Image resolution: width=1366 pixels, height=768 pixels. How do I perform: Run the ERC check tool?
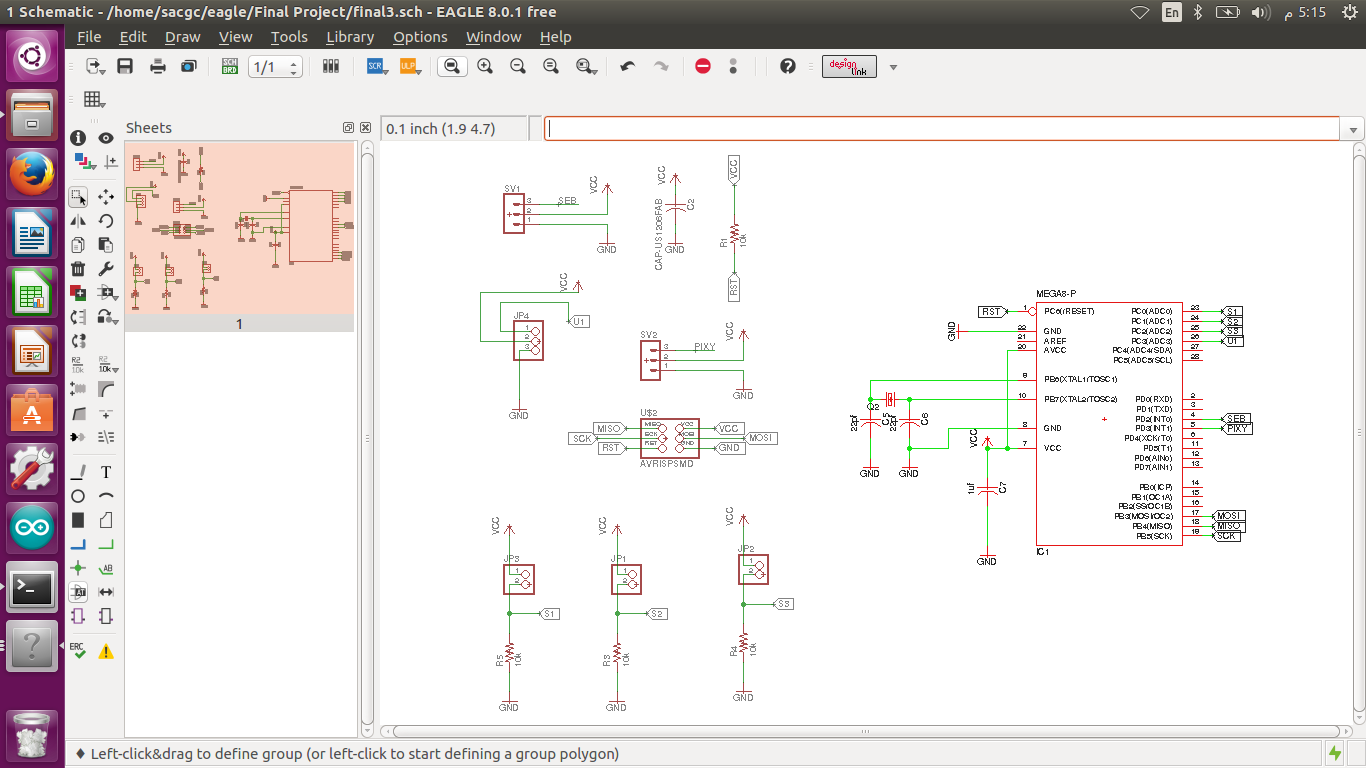[78, 650]
